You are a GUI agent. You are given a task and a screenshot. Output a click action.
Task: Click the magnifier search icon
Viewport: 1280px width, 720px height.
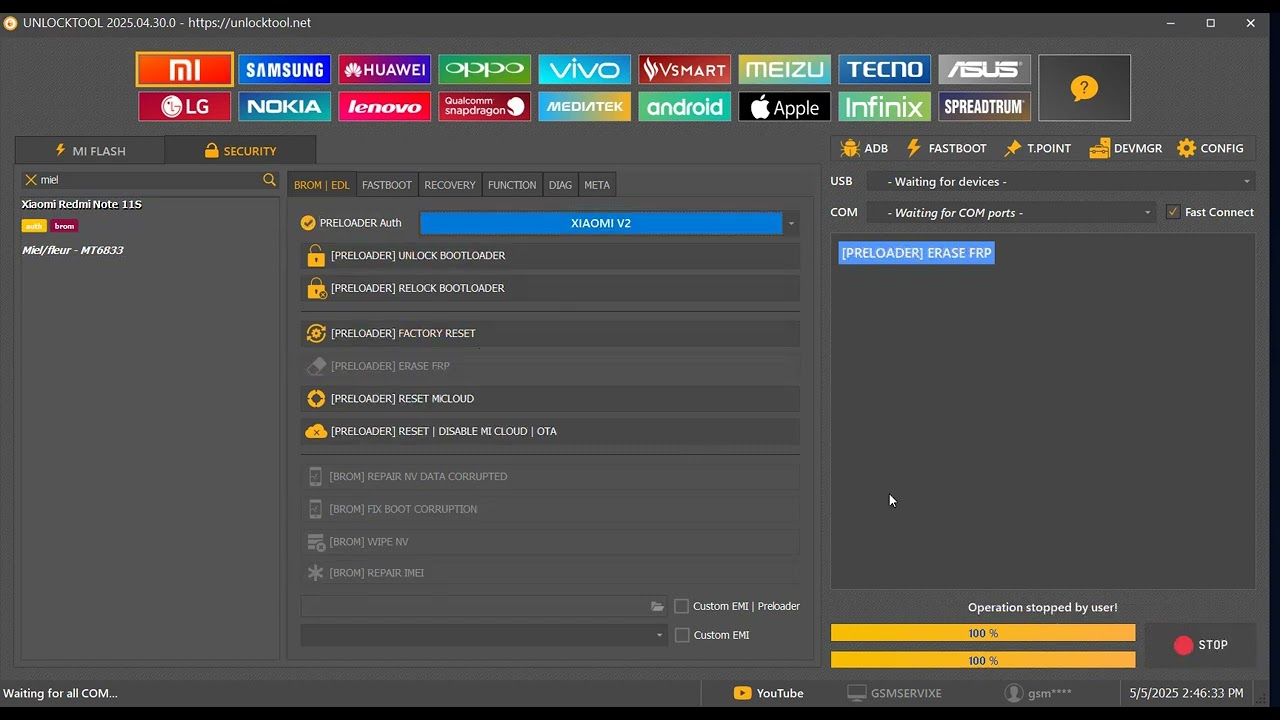click(269, 180)
